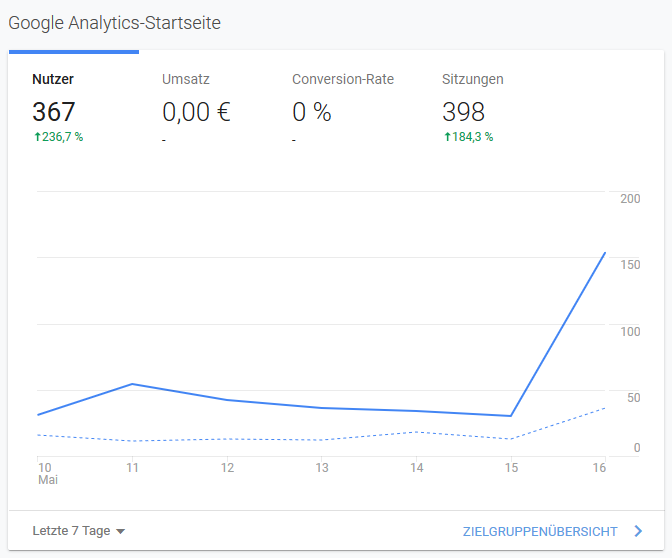Image resolution: width=672 pixels, height=558 pixels.
Task: Click the y-axis label 50
Action: tap(633, 398)
